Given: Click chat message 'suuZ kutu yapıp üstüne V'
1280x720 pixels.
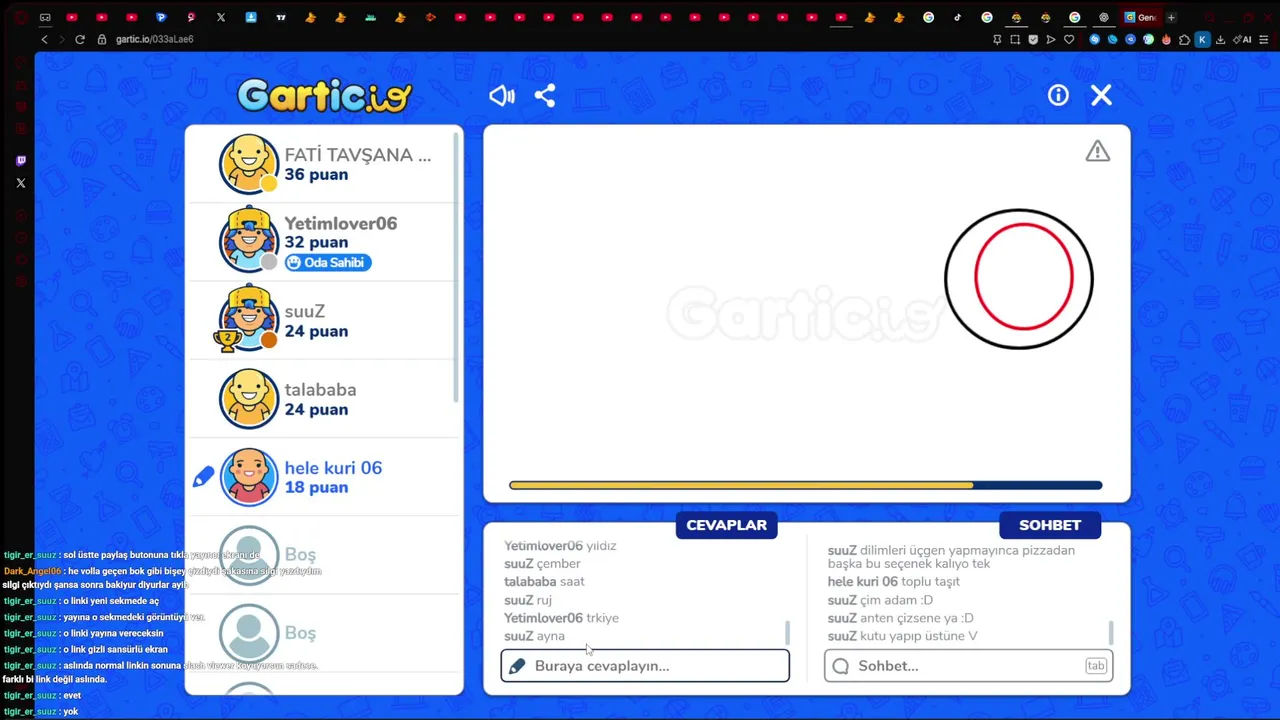Looking at the screenshot, I should 902,636.
